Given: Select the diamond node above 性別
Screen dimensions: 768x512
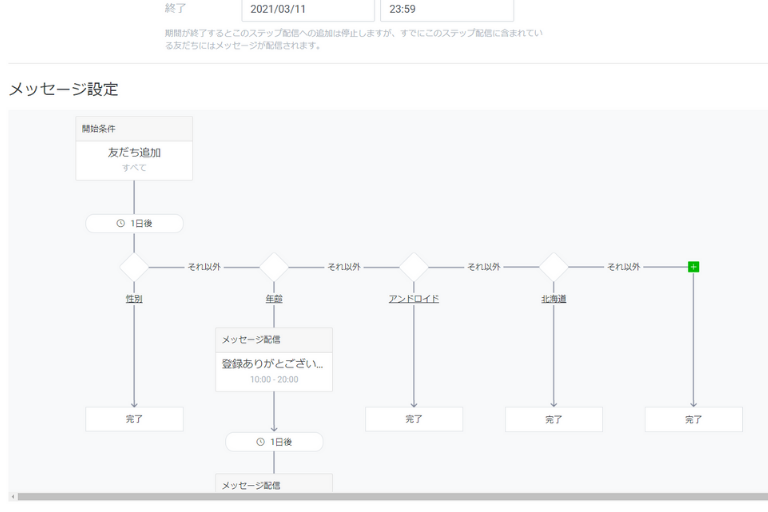Looking at the screenshot, I should coord(134,267).
